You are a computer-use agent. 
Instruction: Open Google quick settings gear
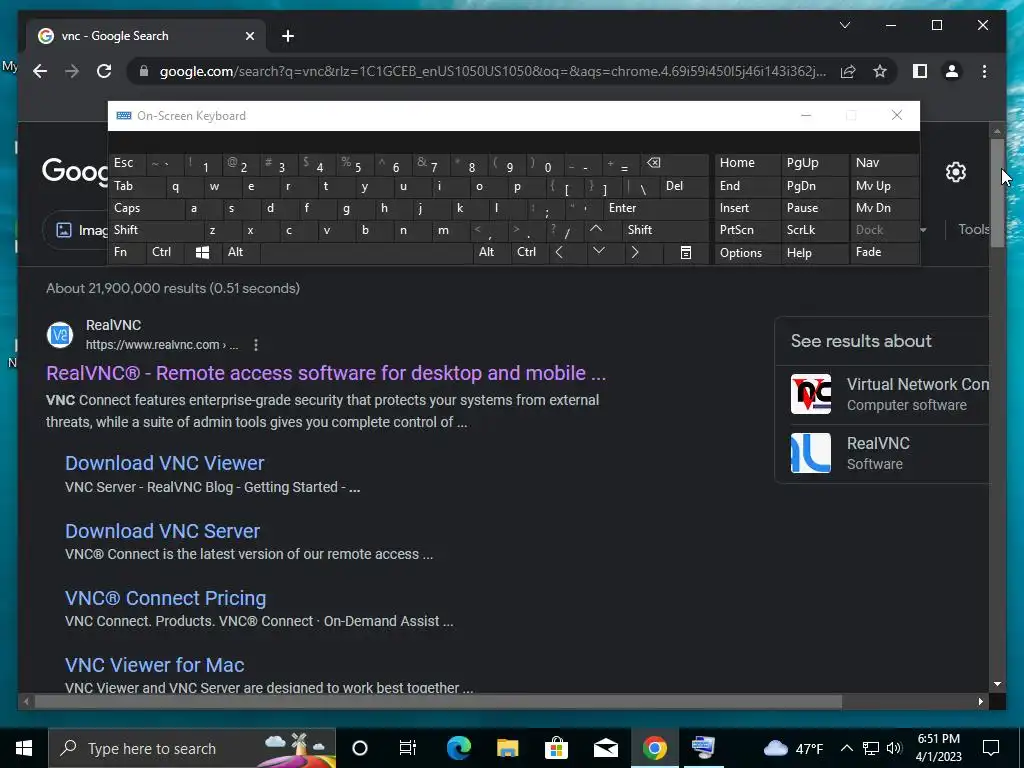click(x=955, y=172)
